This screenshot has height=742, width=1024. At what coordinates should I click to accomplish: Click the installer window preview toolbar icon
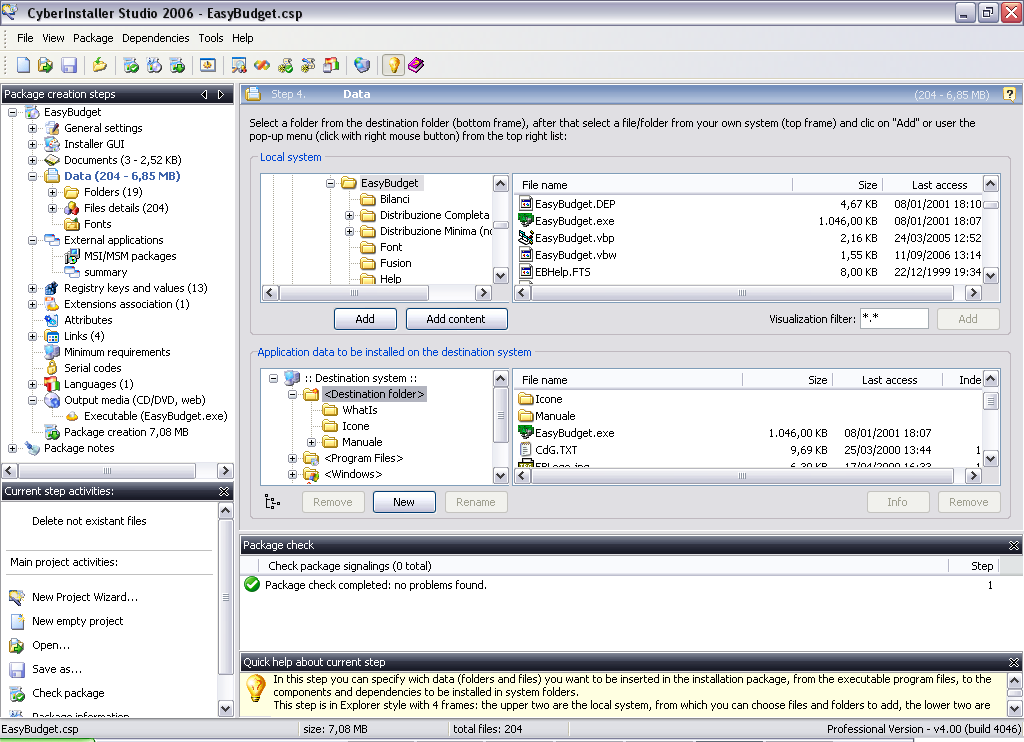tap(208, 65)
